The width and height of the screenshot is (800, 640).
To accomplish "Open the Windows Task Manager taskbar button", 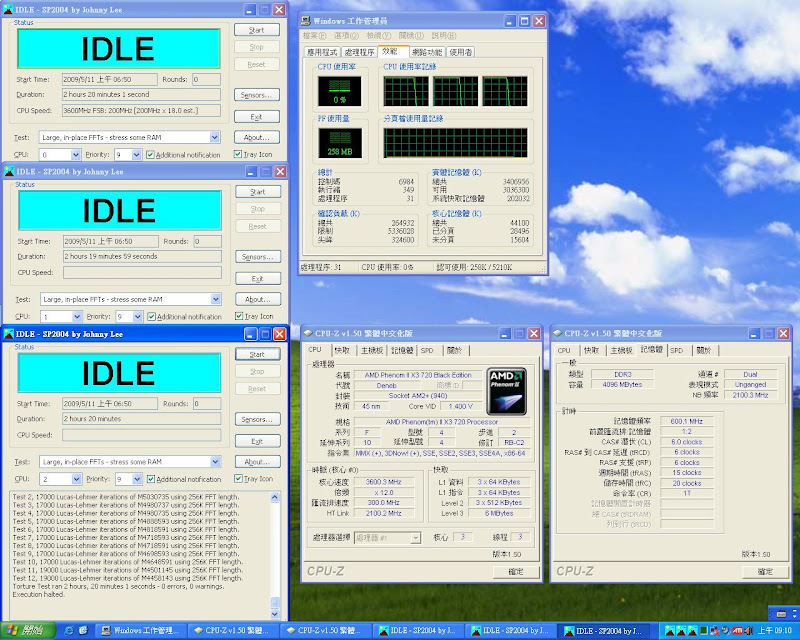I will click(138, 631).
